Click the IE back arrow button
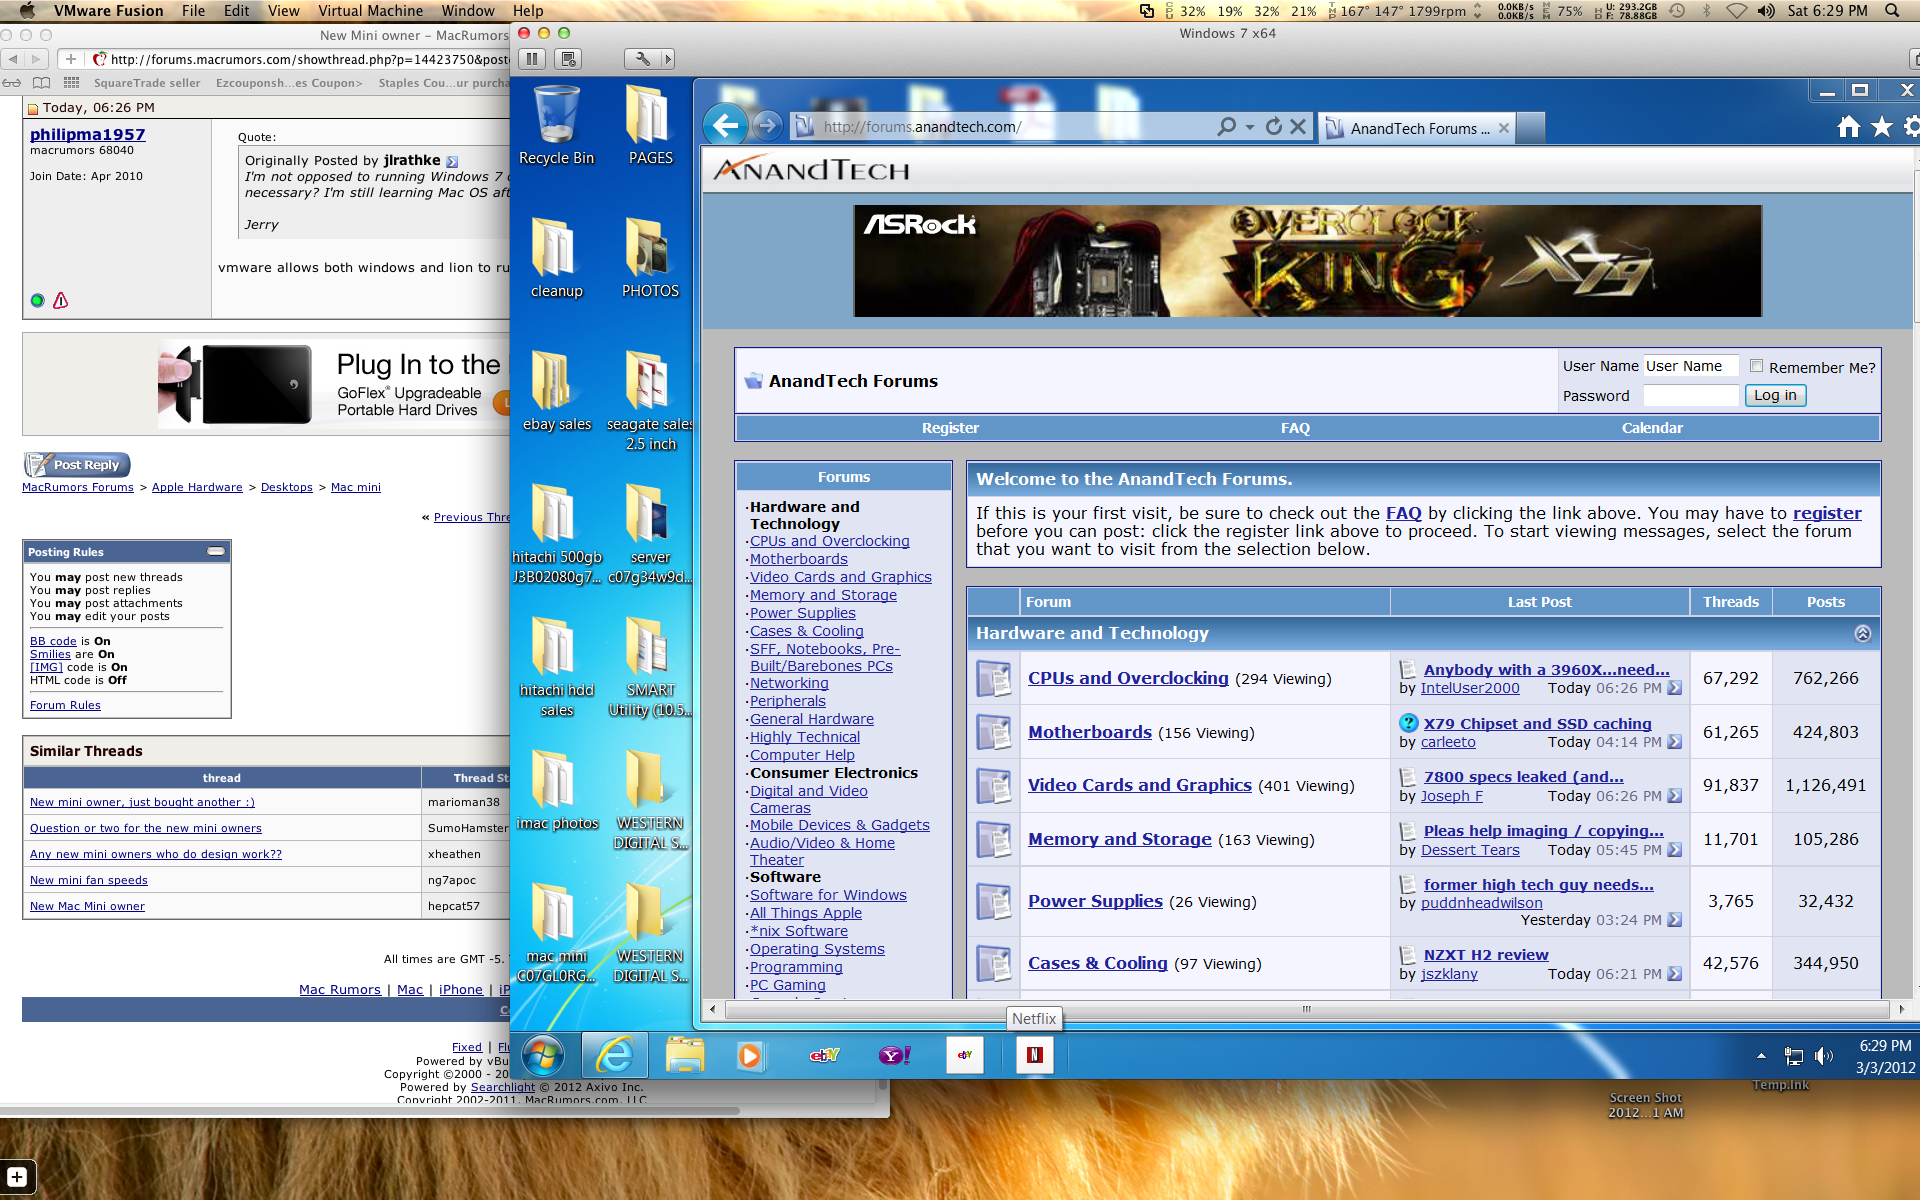This screenshot has height=1200, width=1920. pyautogui.click(x=726, y=126)
